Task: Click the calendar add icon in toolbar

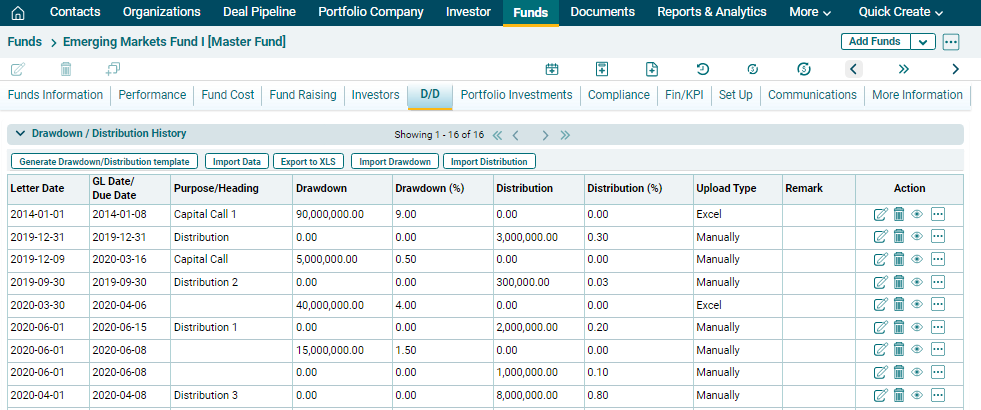Action: click(x=551, y=69)
